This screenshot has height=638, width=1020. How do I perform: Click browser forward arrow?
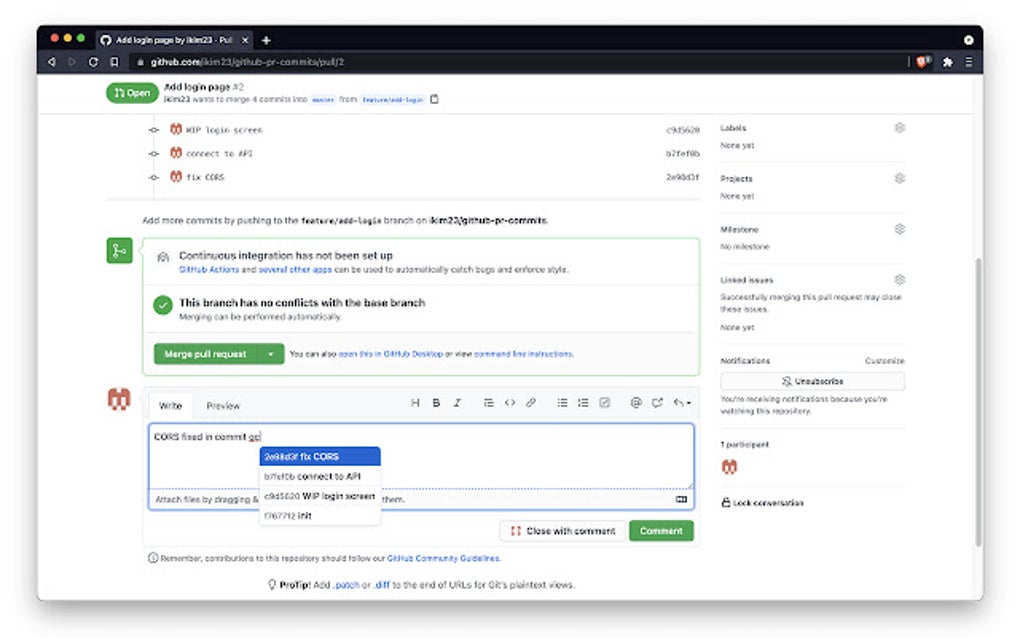coord(72,62)
